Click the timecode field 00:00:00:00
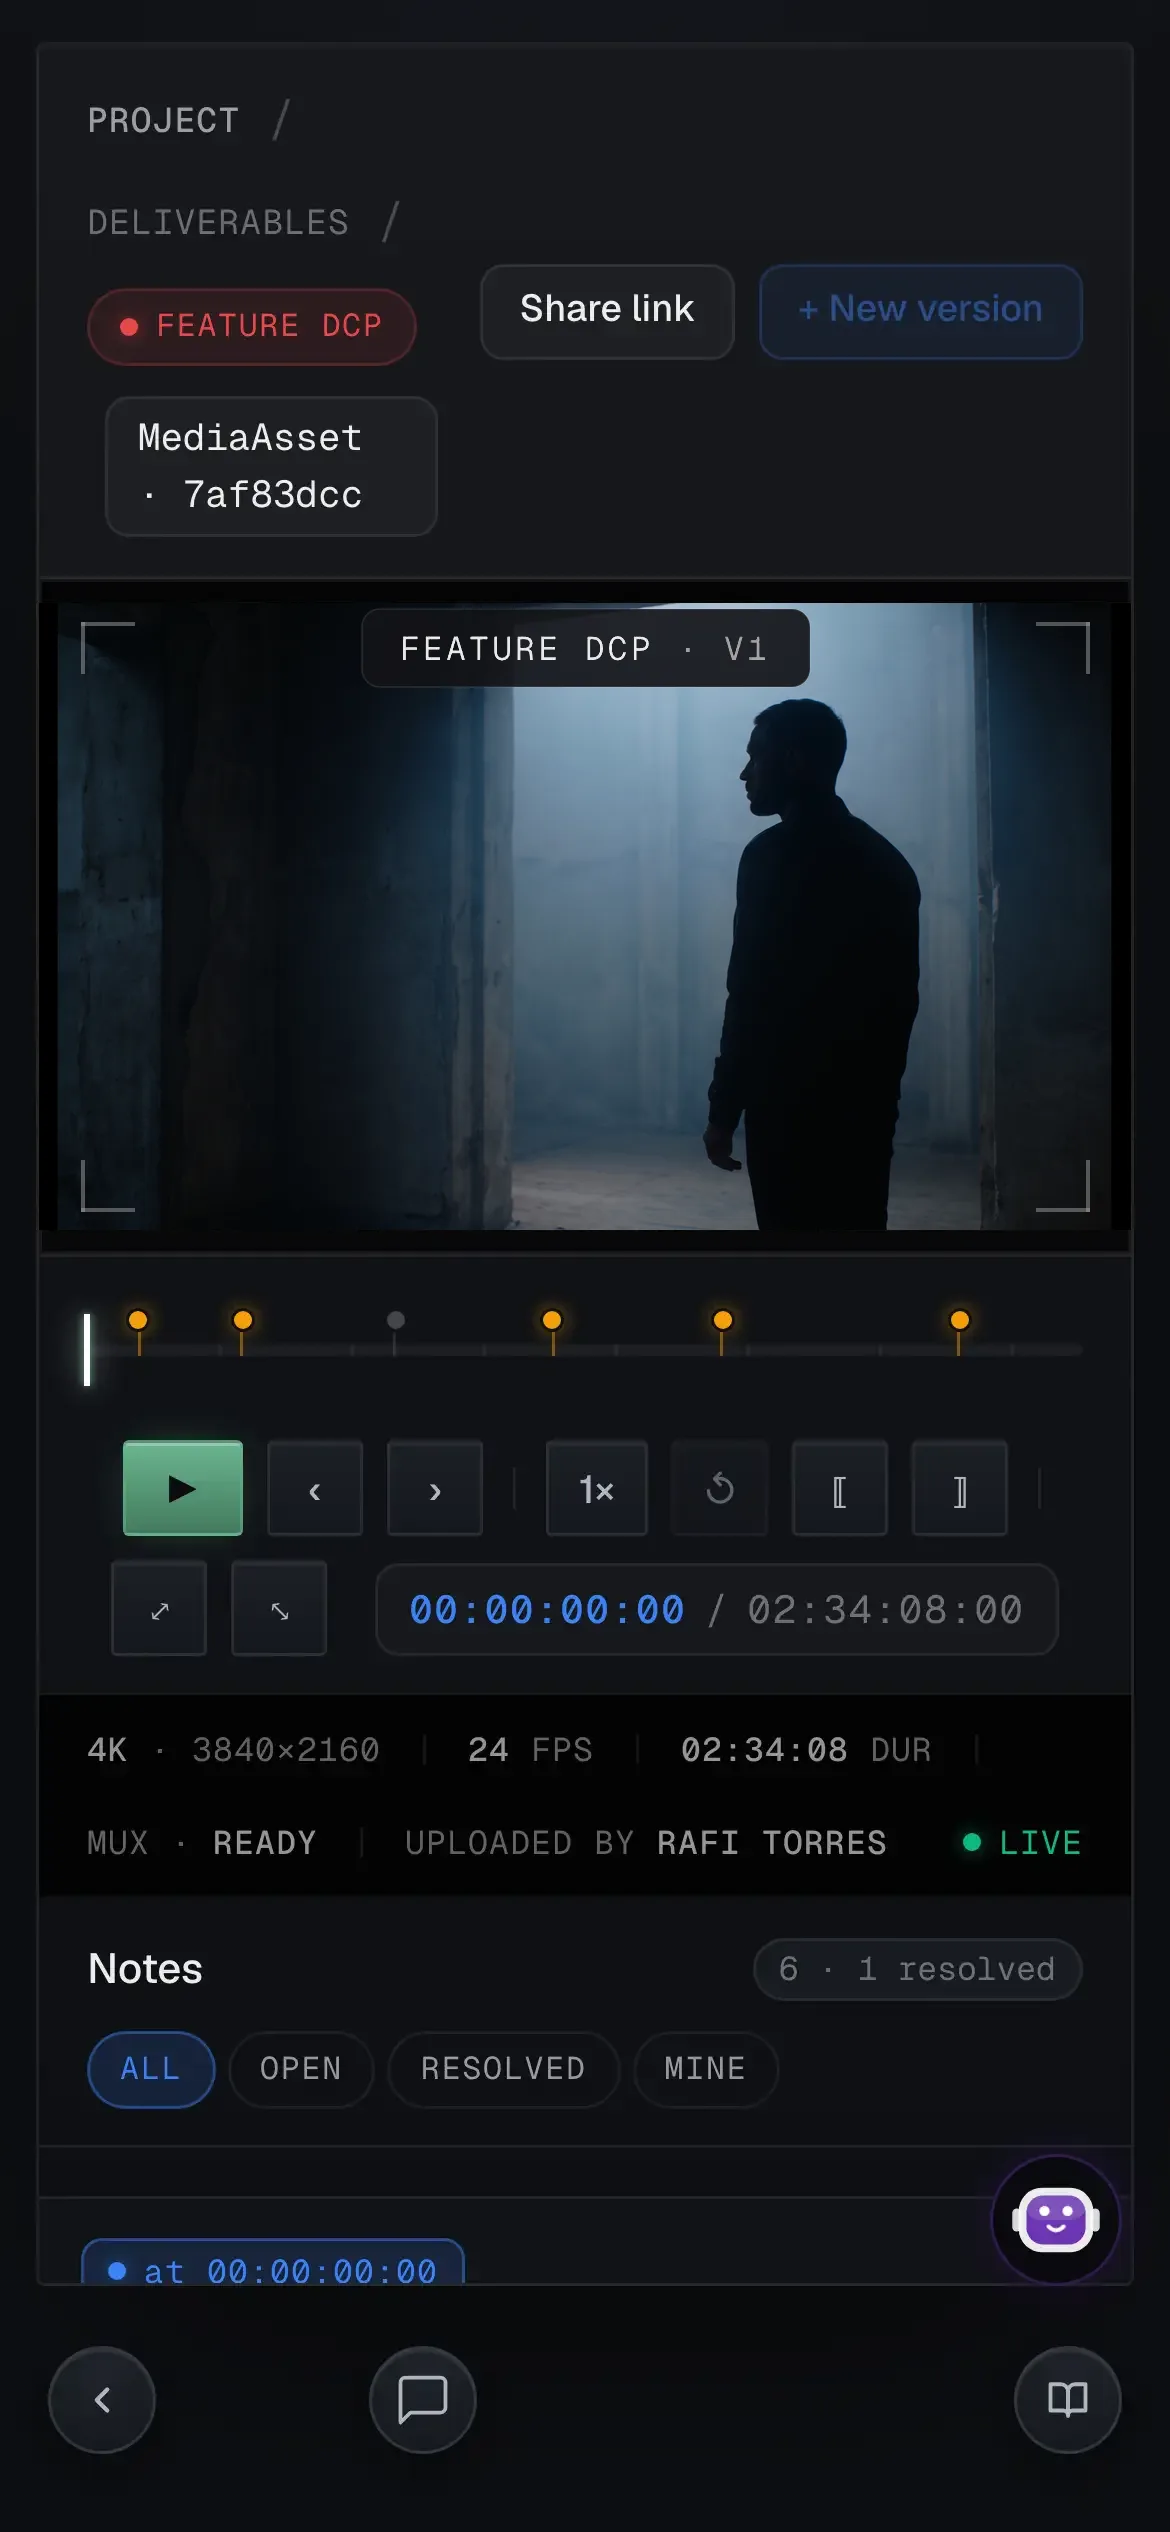Image resolution: width=1170 pixels, height=2532 pixels. click(547, 1610)
